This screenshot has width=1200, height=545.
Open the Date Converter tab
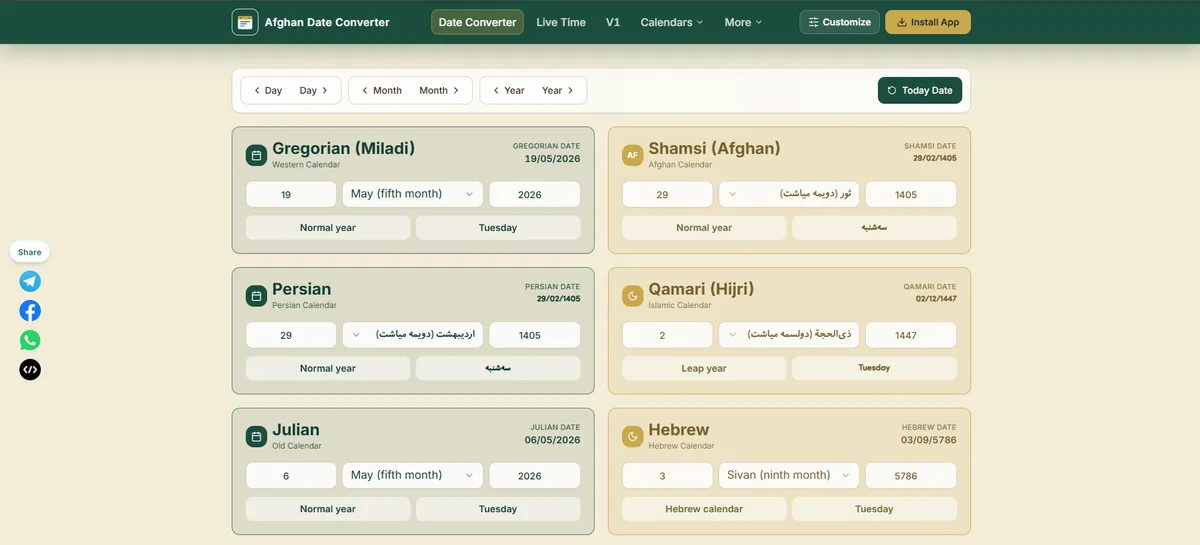477,22
